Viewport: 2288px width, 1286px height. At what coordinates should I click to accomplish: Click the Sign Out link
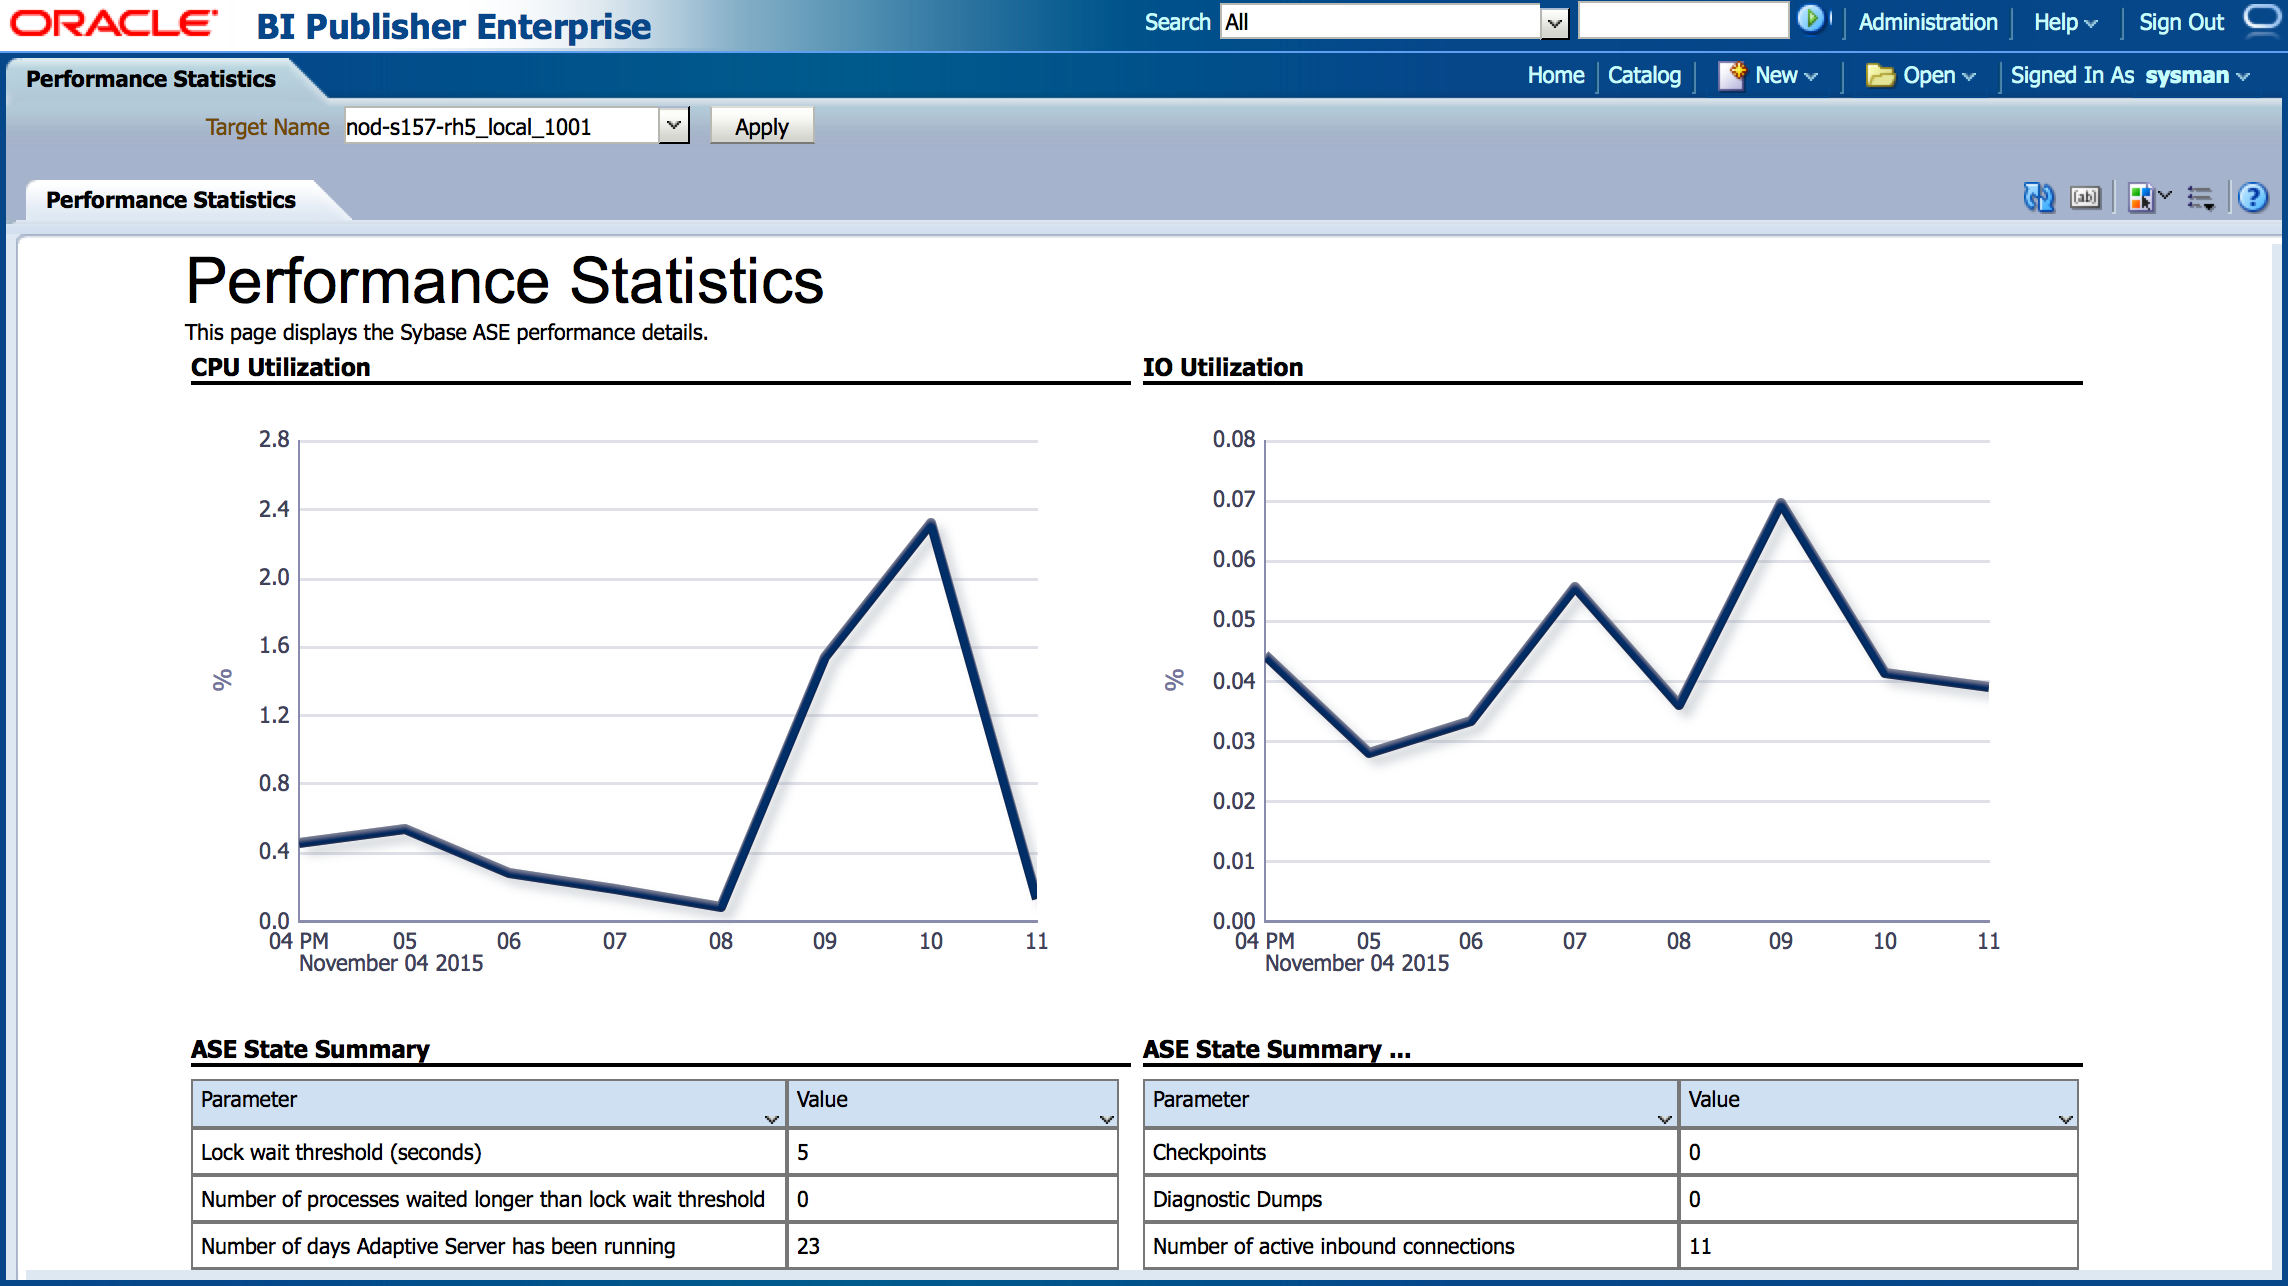(x=2181, y=22)
